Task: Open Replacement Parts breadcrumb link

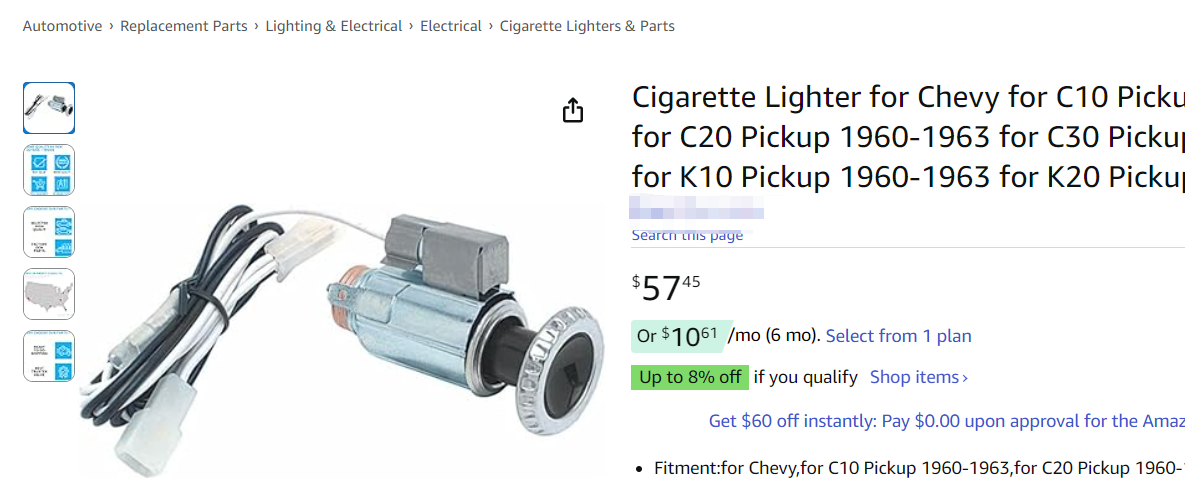Action: pos(183,26)
